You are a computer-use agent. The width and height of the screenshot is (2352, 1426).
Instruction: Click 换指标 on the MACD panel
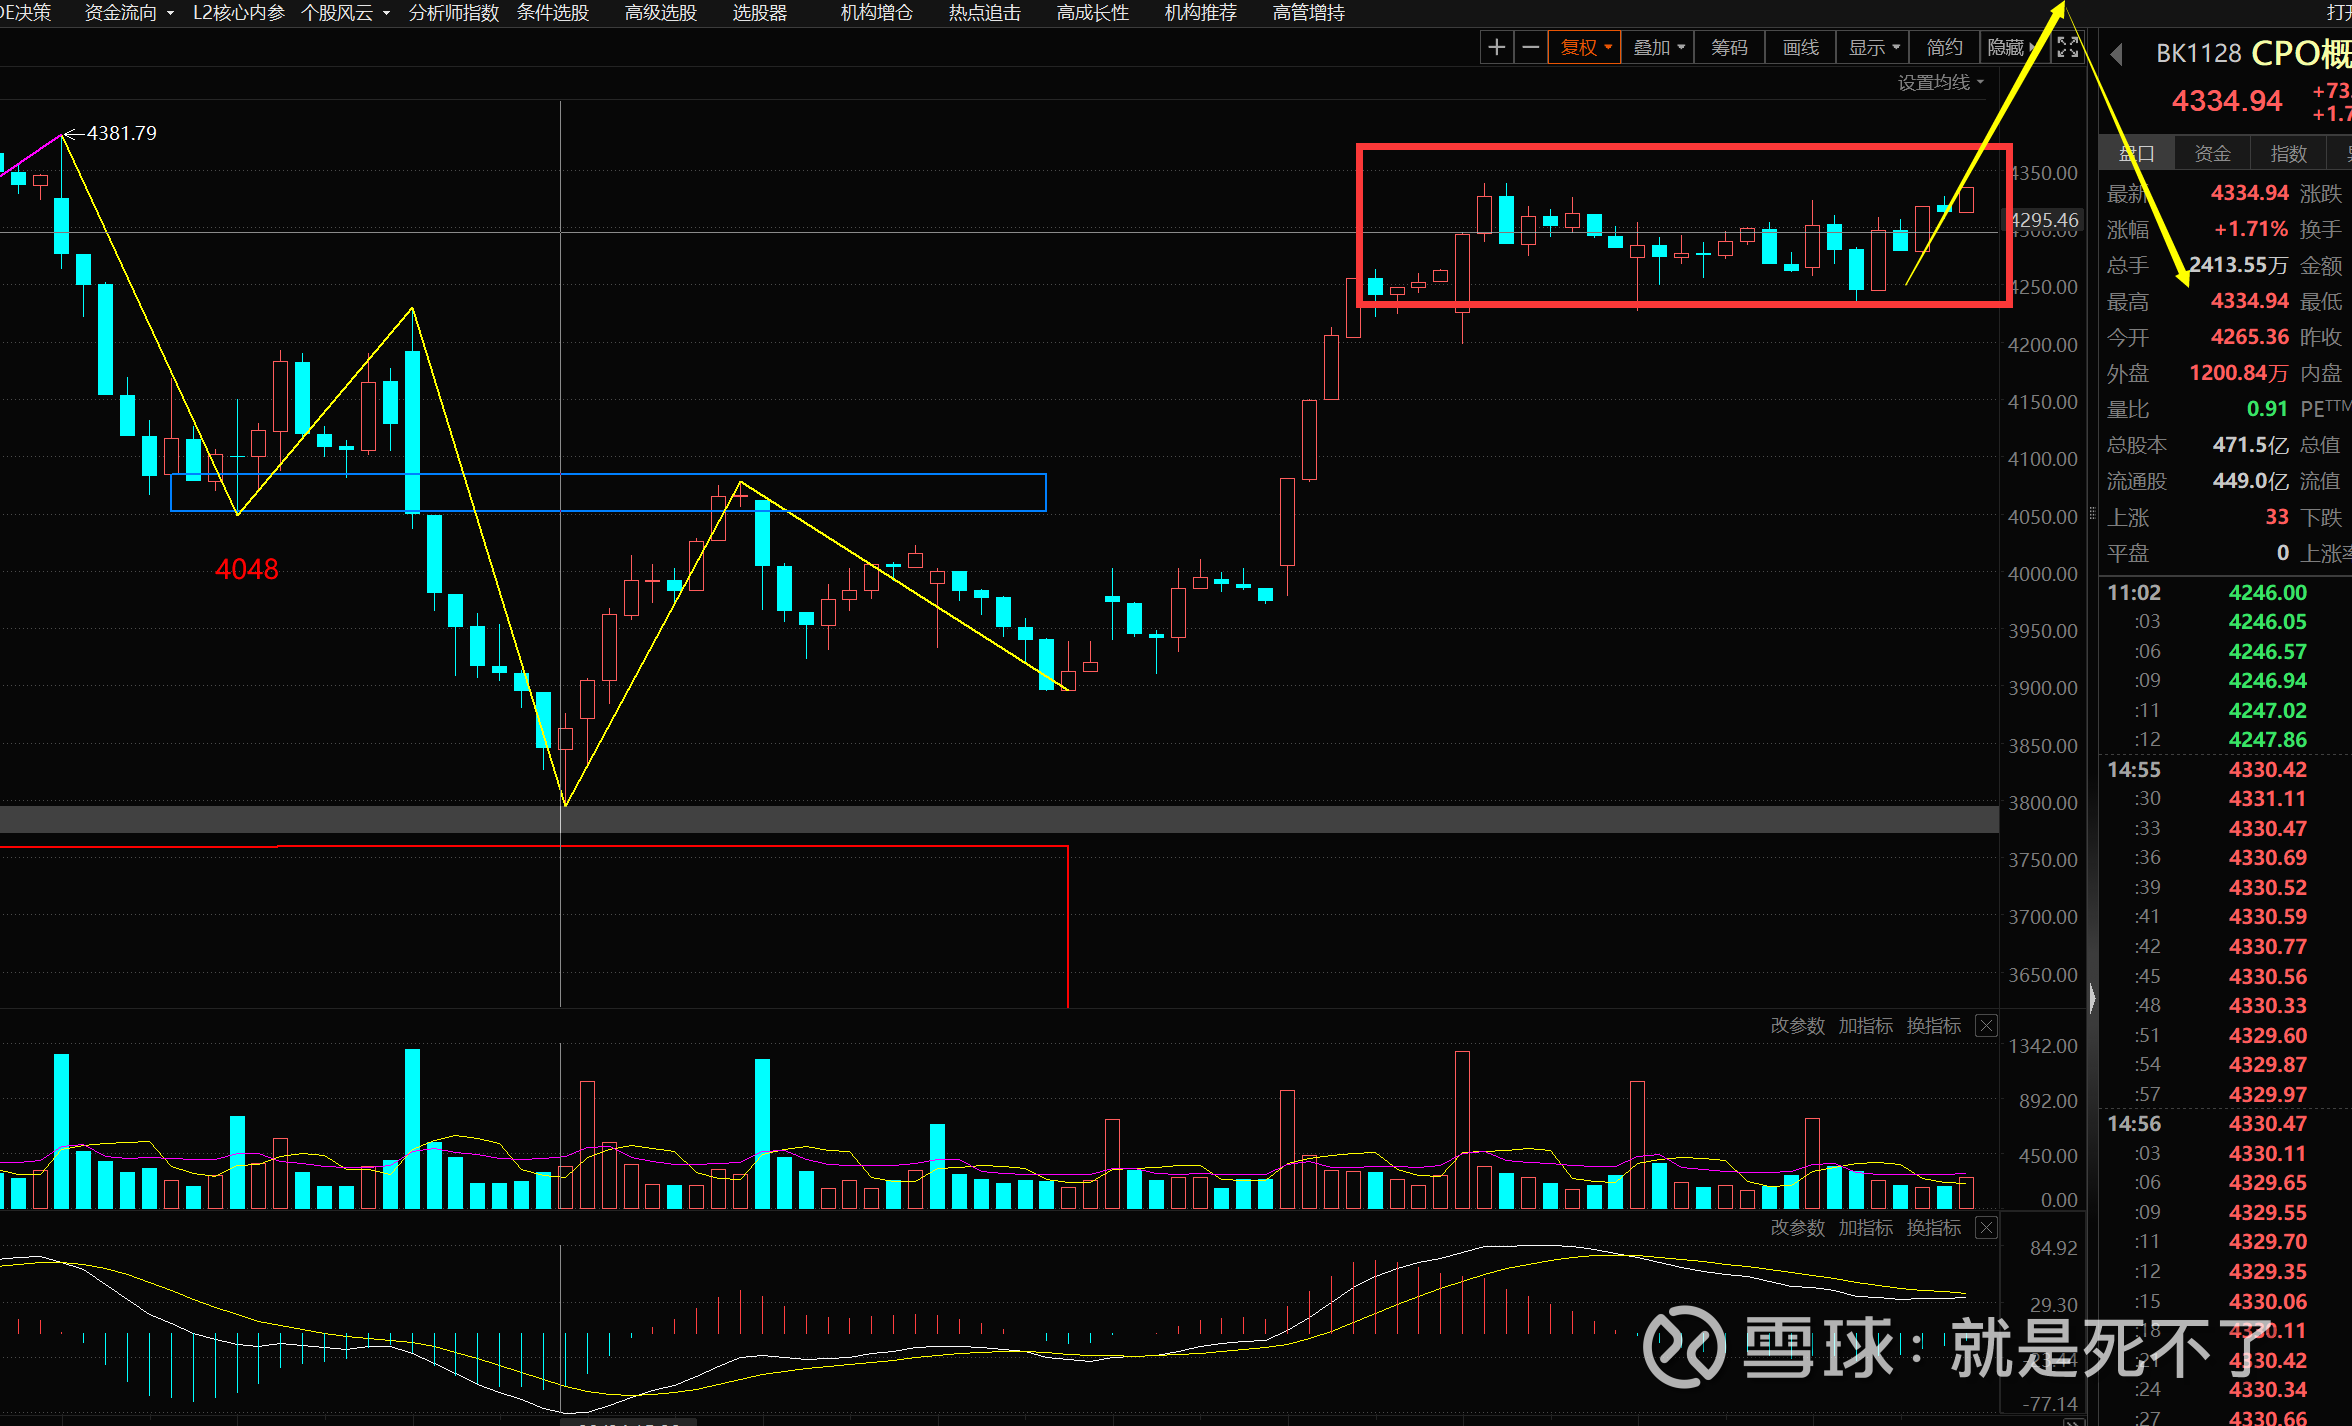click(x=1933, y=1227)
